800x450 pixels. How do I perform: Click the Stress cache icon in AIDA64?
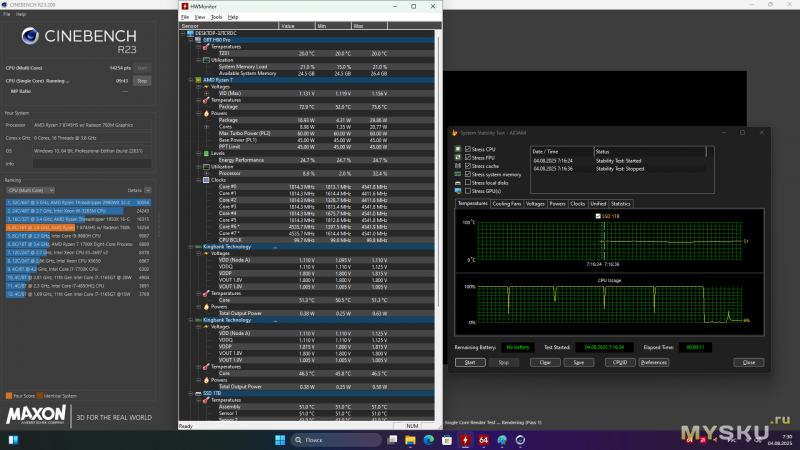pyautogui.click(x=458, y=166)
